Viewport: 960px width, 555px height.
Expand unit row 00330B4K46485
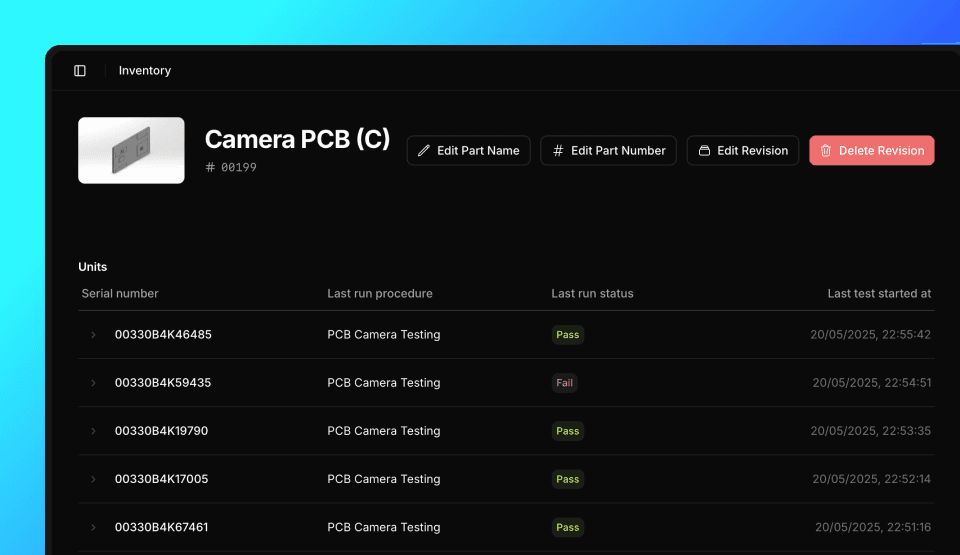coord(94,335)
